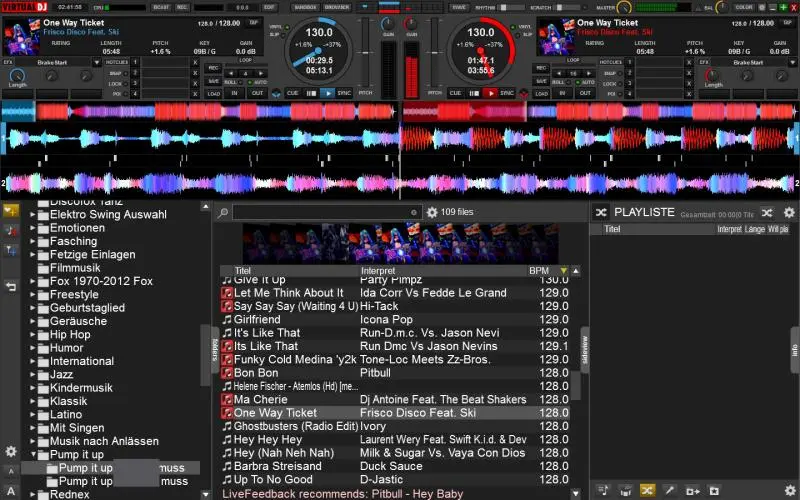
Task: Open the sidebar settings gear icon
Action: (11, 452)
